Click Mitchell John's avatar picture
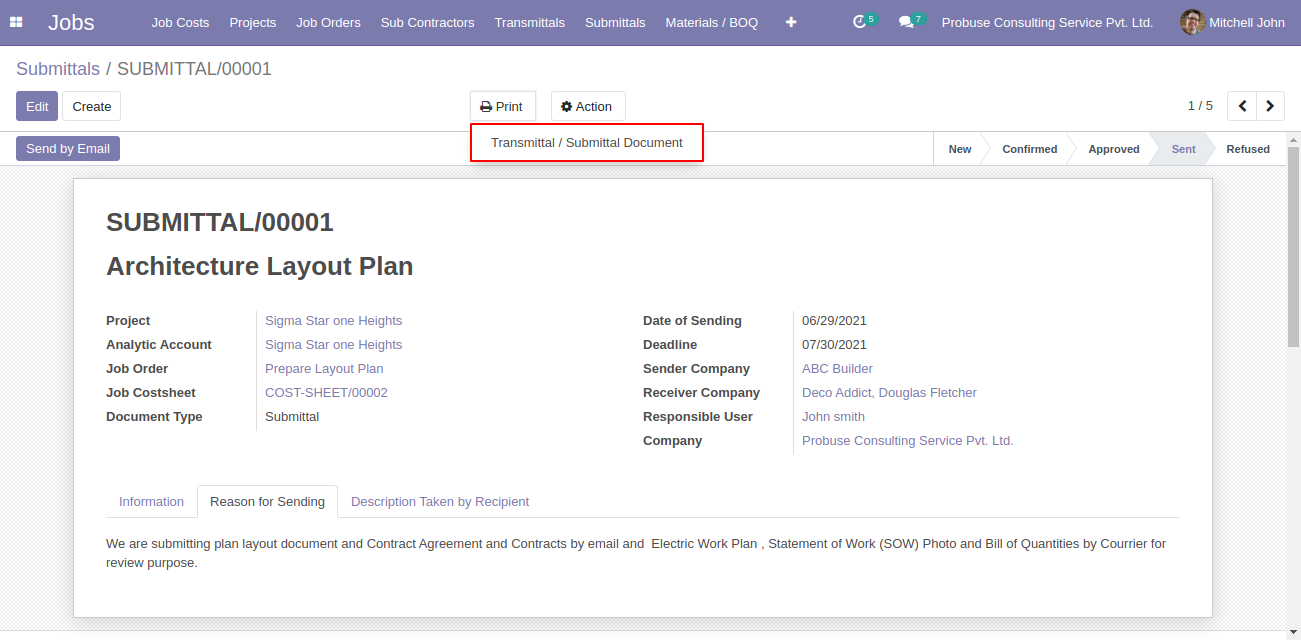1301x640 pixels. pyautogui.click(x=1192, y=22)
